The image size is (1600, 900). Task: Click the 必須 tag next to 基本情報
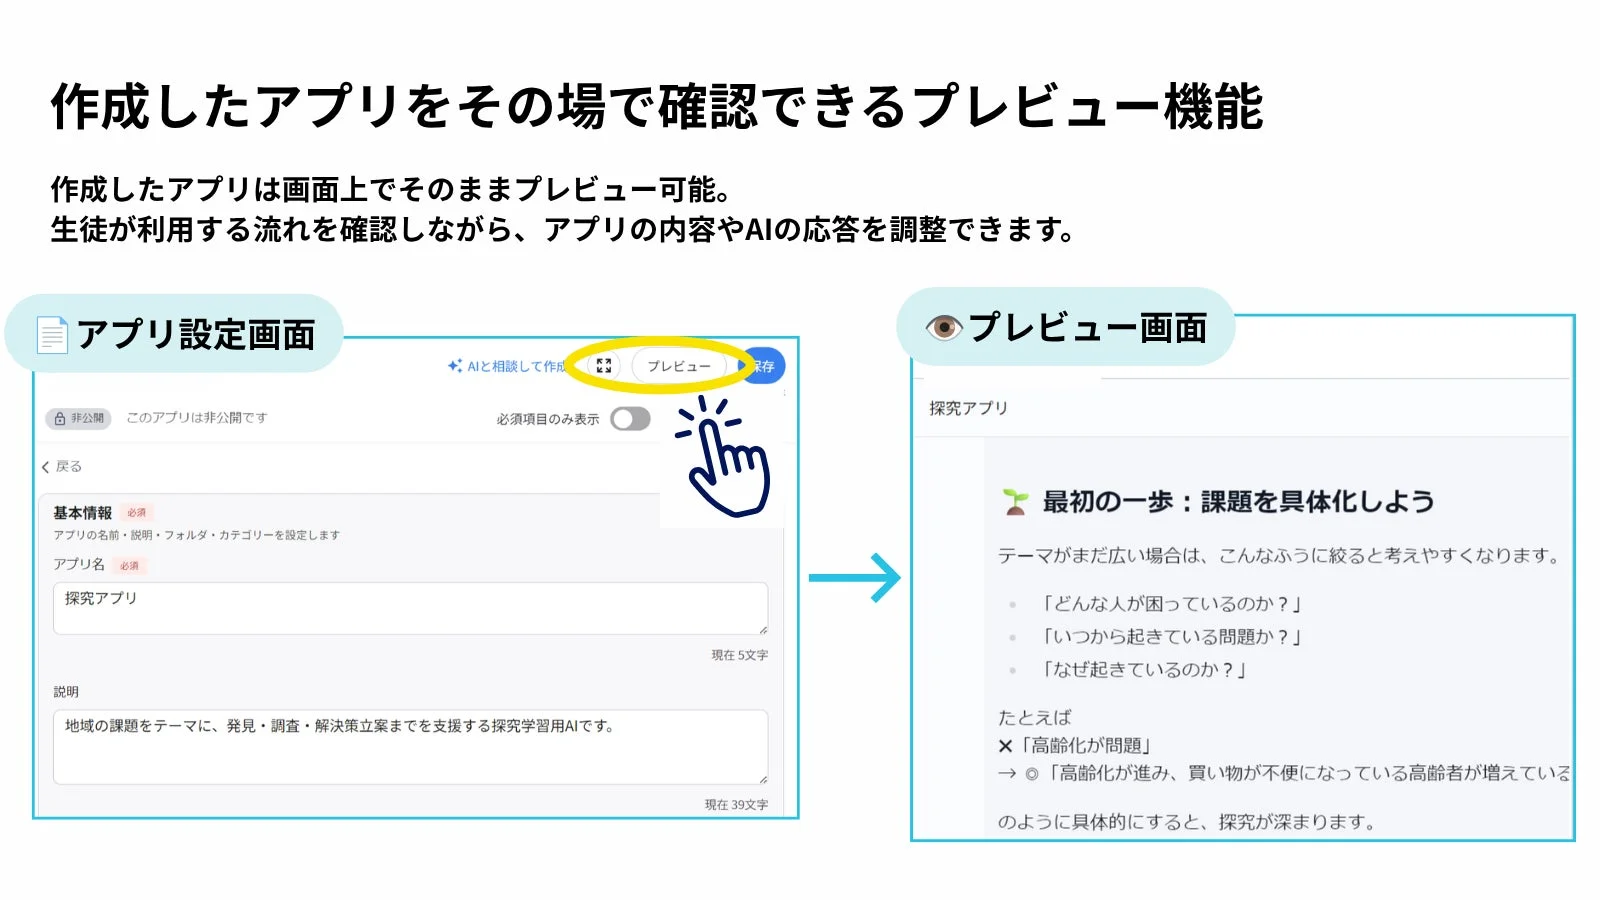click(x=136, y=512)
